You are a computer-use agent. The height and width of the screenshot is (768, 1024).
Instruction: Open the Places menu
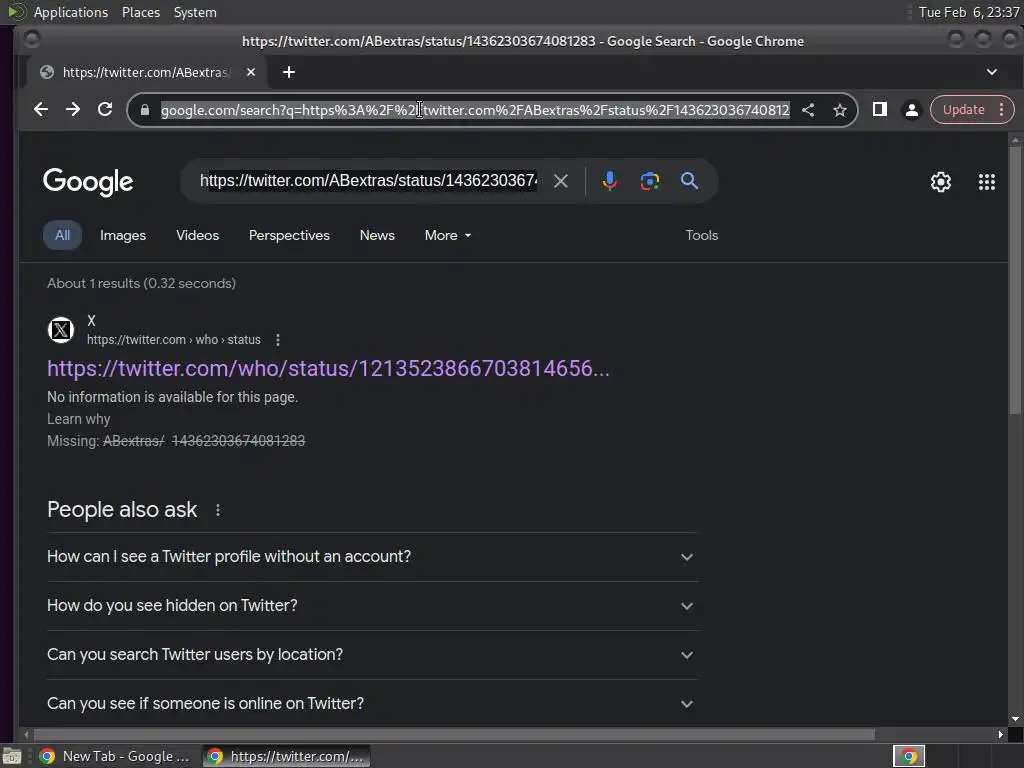[x=140, y=12]
